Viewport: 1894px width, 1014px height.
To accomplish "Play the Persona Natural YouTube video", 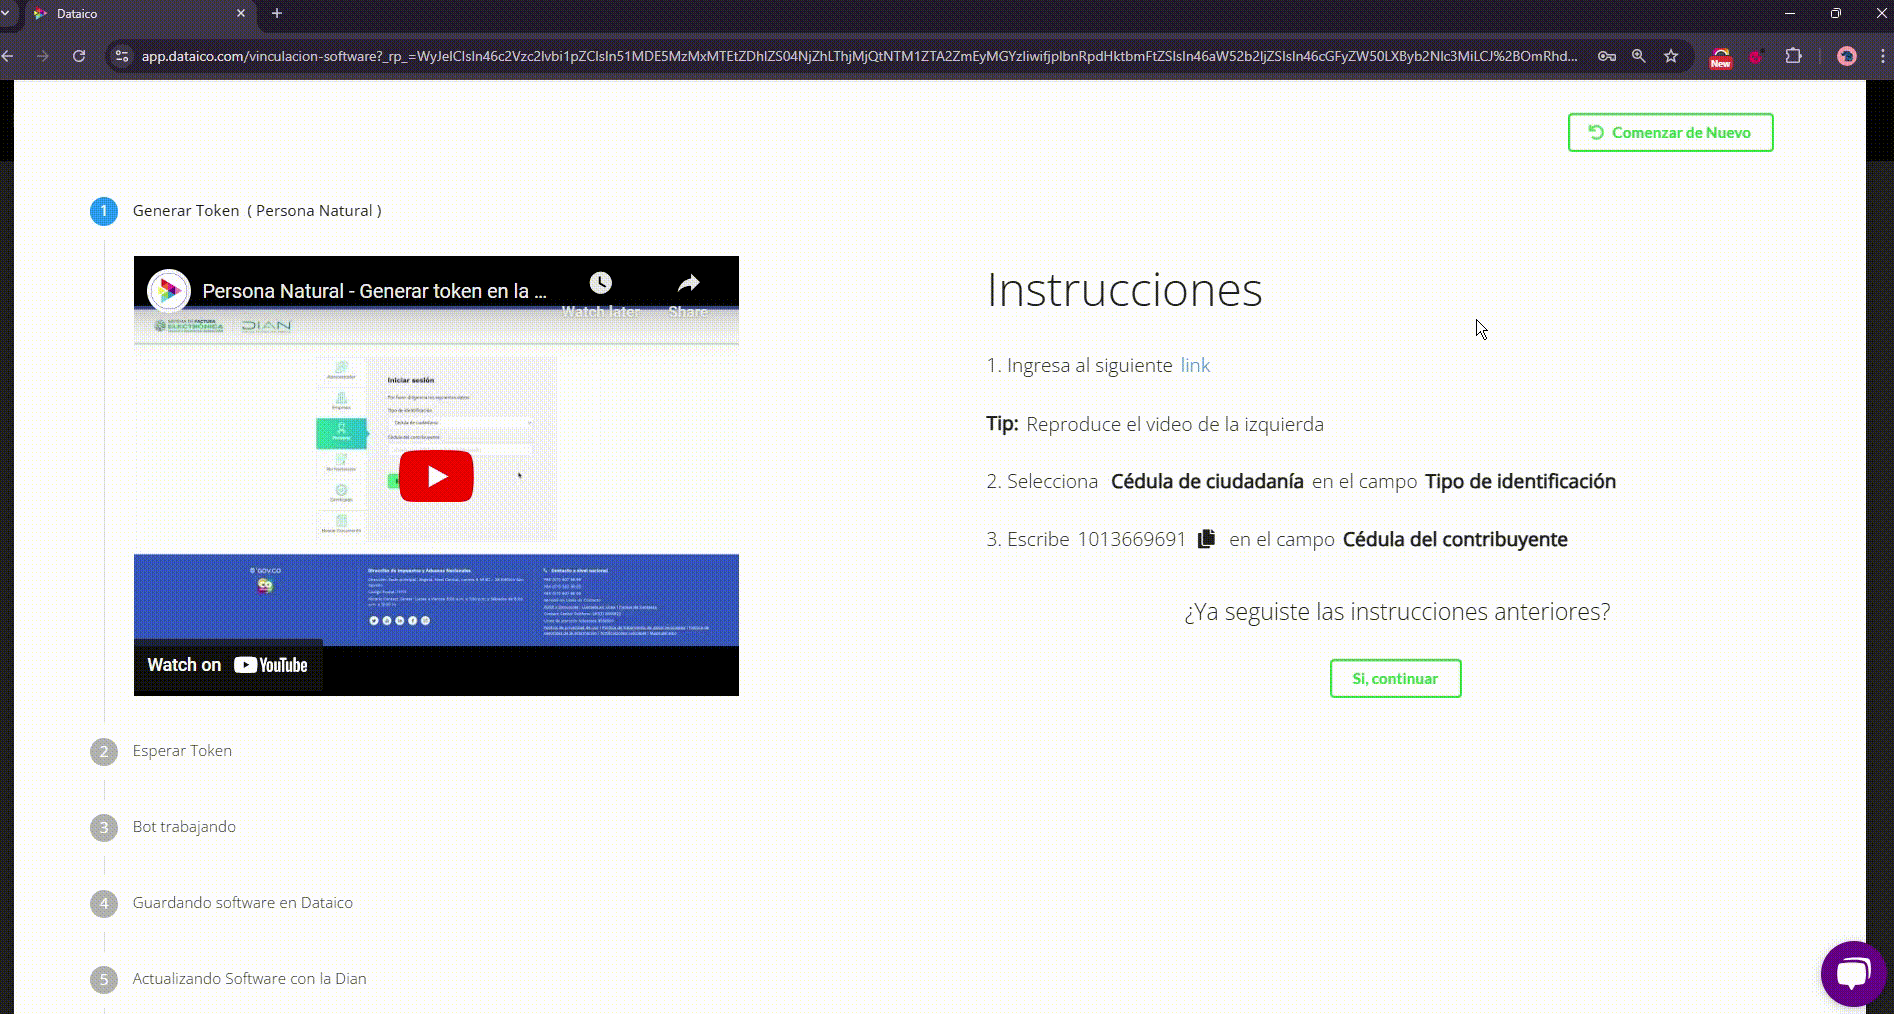I will pyautogui.click(x=436, y=476).
